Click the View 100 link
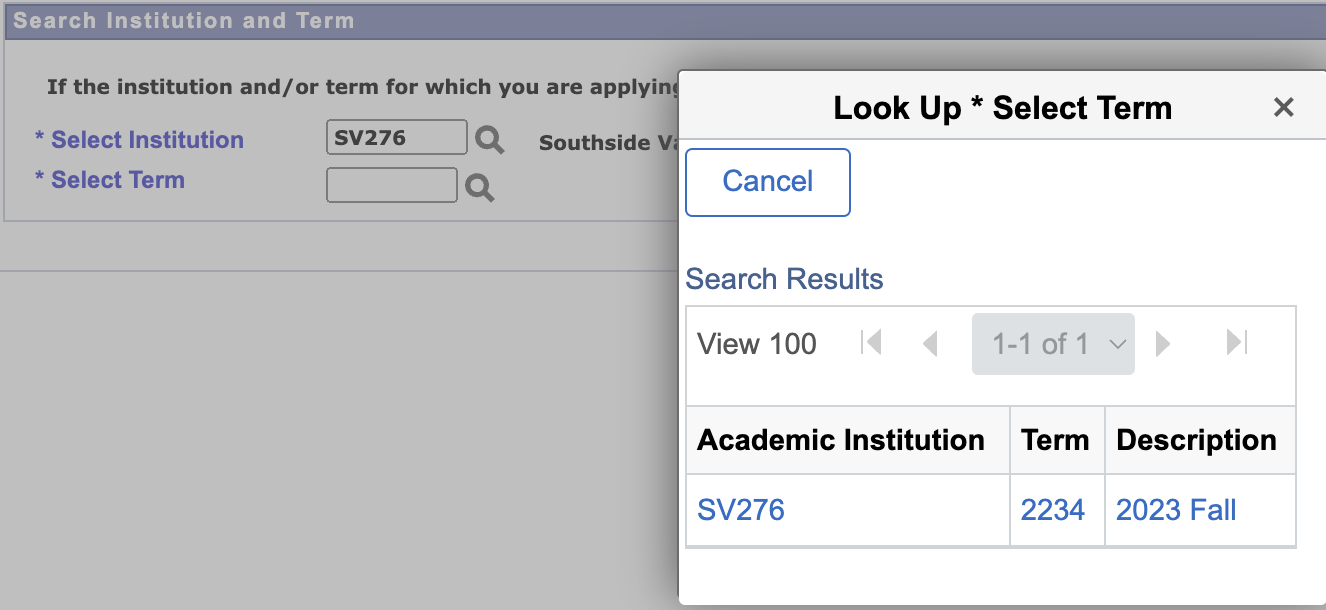Image resolution: width=1326 pixels, height=610 pixels. [x=757, y=343]
